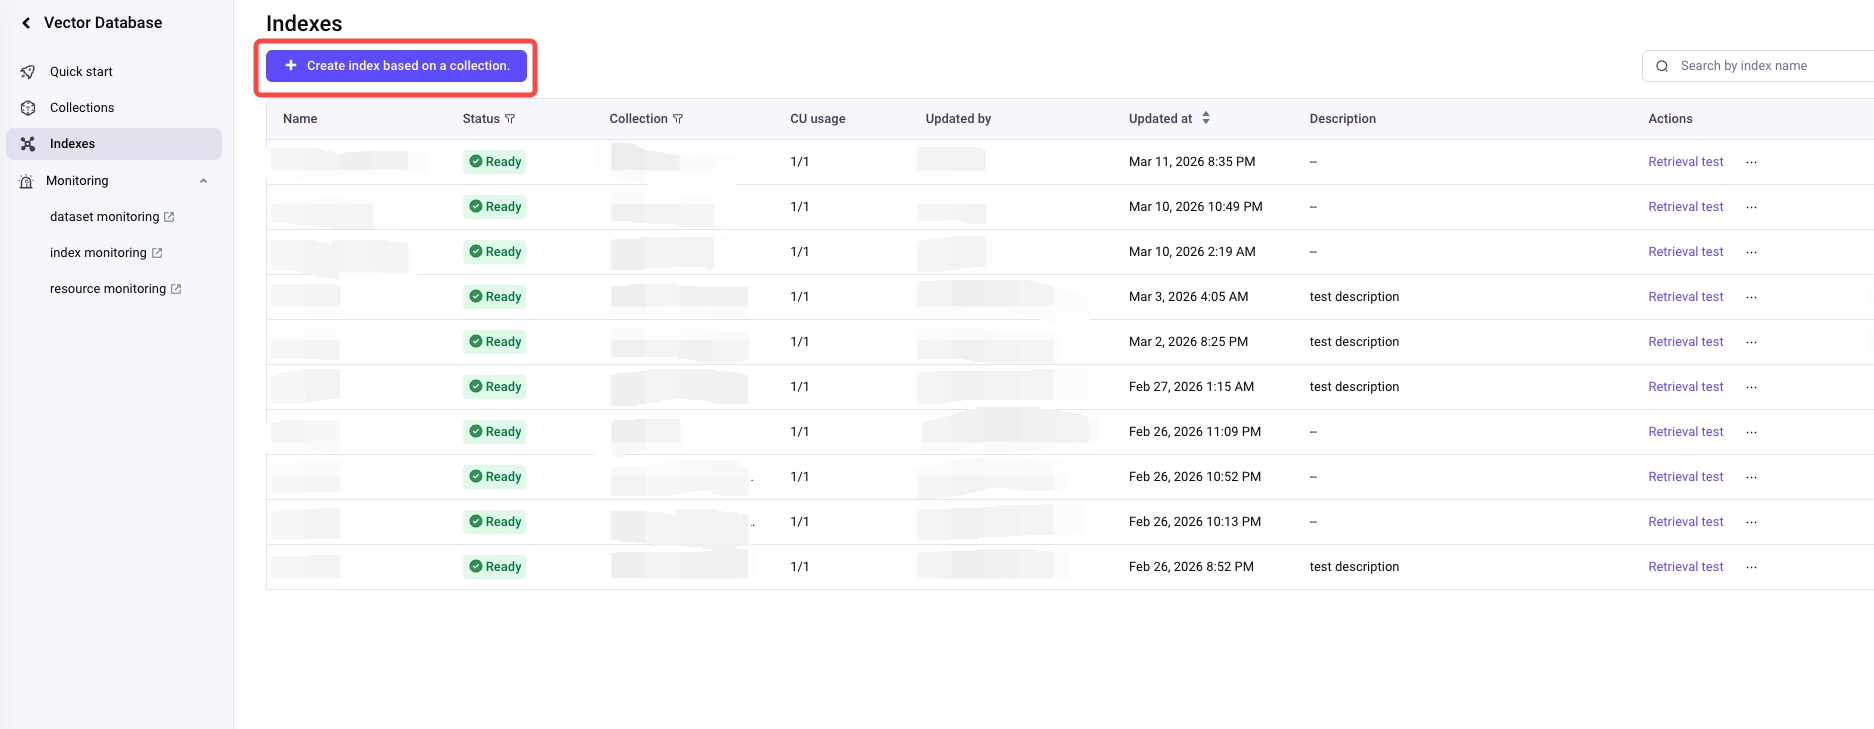Viewport: 1874px width, 729px height.
Task: Click Create index based on a collection
Action: click(396, 66)
